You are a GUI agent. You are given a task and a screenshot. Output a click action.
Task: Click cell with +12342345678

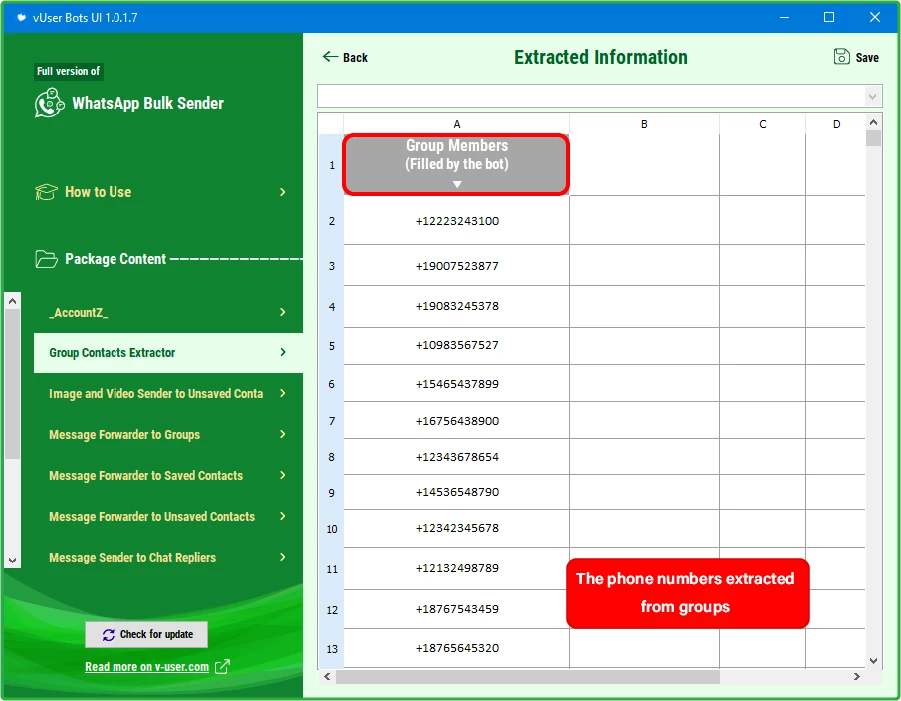pyautogui.click(x=456, y=528)
